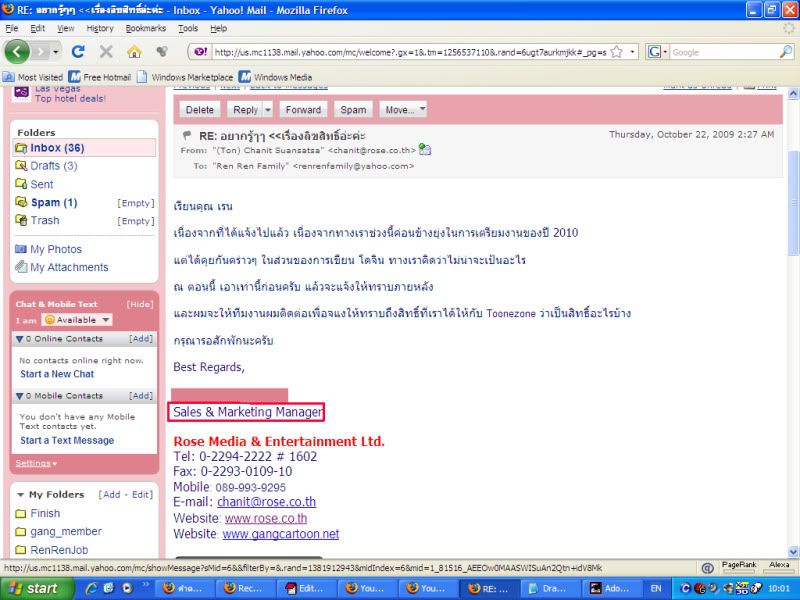The width and height of the screenshot is (800, 600).
Task: Open the Sent folder
Action: click(x=41, y=184)
